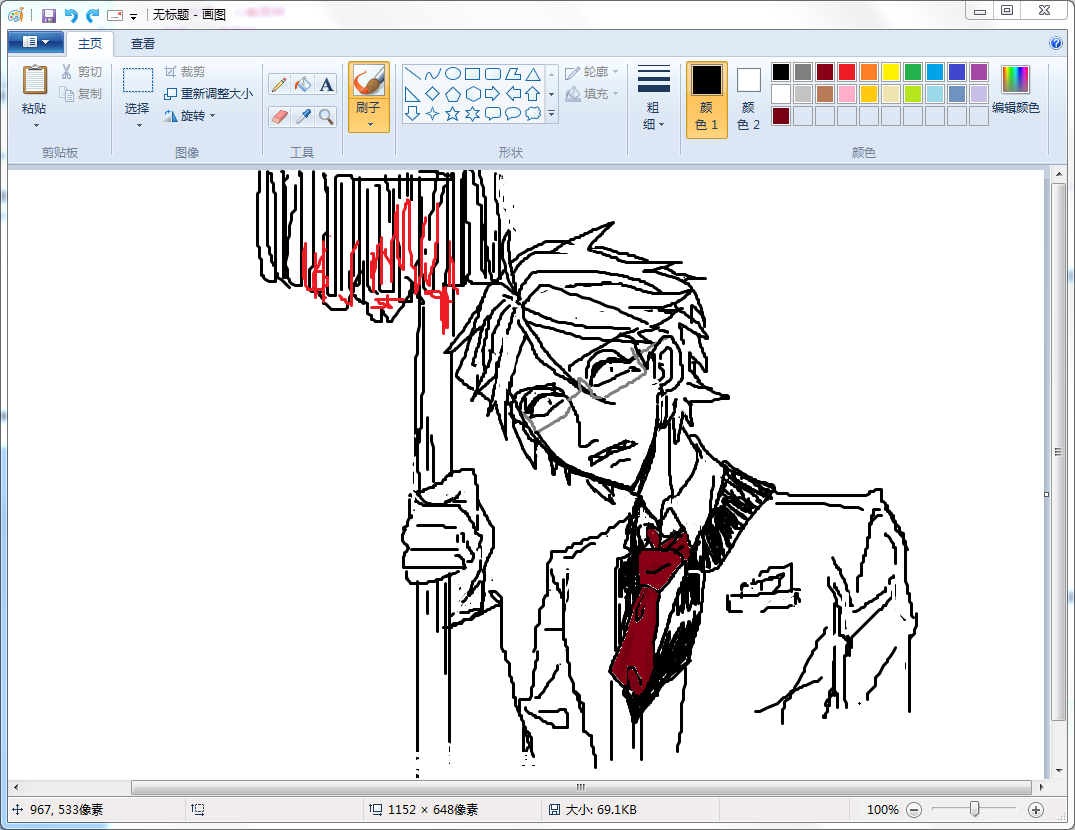
Task: Open the 旋转 rotate dropdown
Action: click(190, 116)
